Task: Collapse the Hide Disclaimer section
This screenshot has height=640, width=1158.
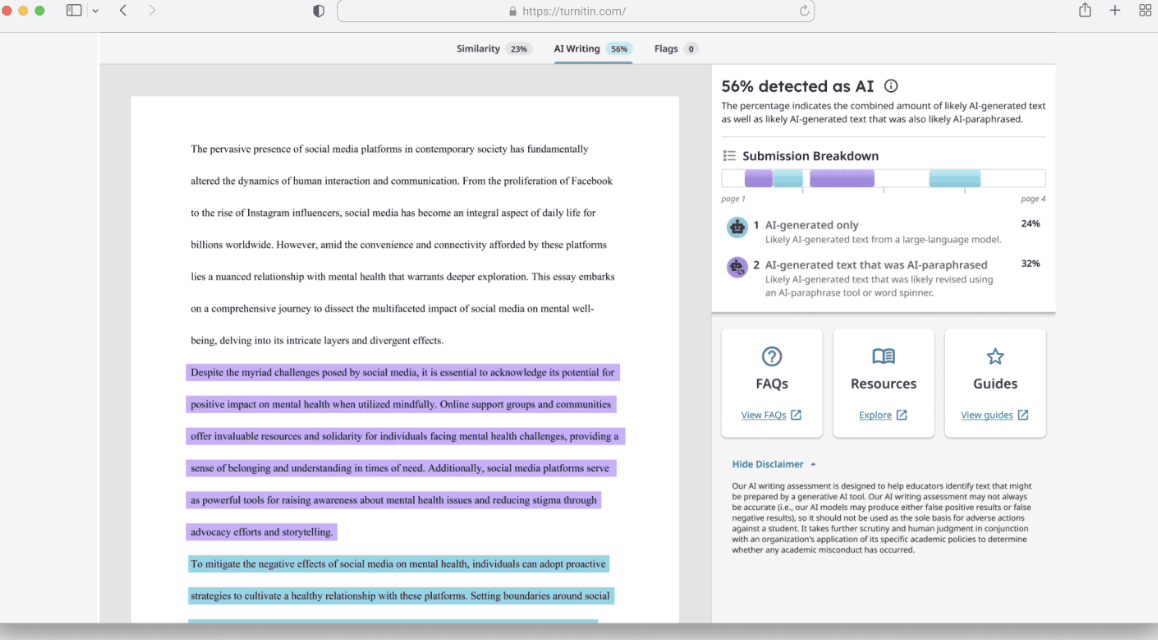Action: pyautogui.click(x=773, y=464)
